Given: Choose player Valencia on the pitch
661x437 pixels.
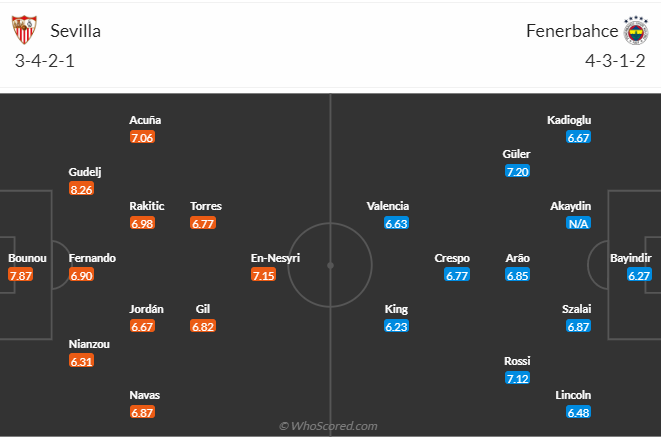Looking at the screenshot, I should pyautogui.click(x=388, y=206).
